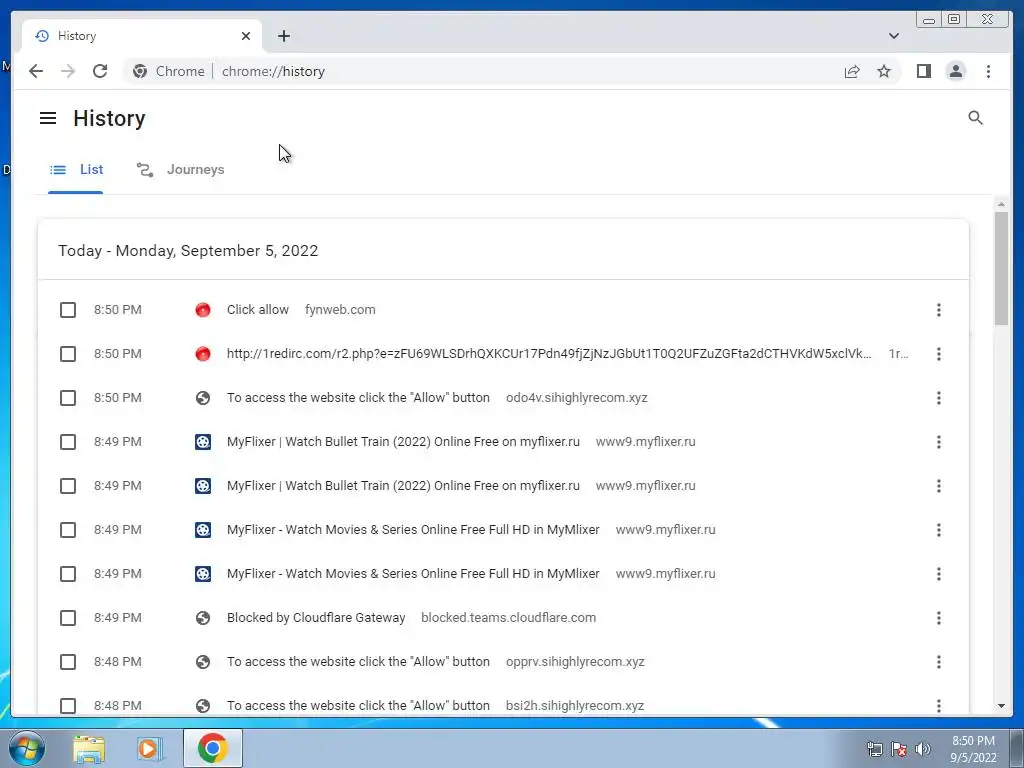This screenshot has height=768, width=1024.
Task: Click the scrollbar up arrow
Action: coord(1001,204)
